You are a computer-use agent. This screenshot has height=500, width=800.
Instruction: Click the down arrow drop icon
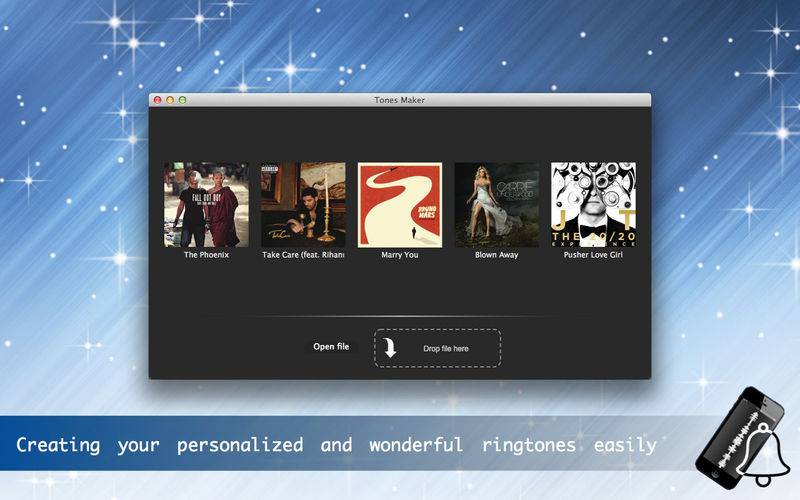tap(390, 347)
